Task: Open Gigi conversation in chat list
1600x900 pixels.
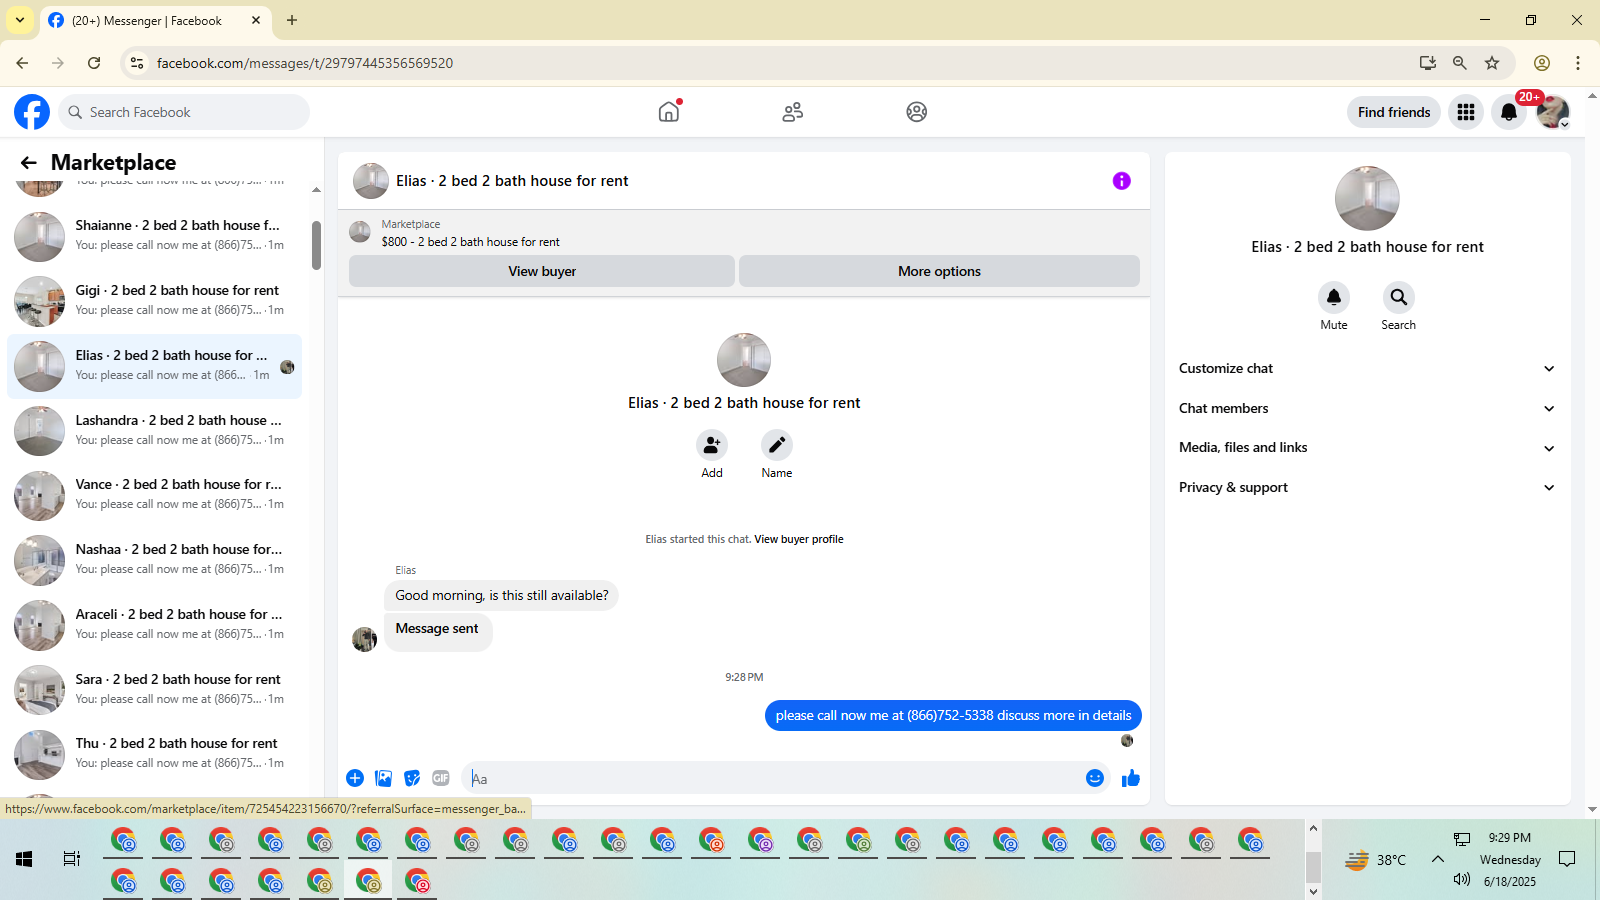Action: click(155, 301)
